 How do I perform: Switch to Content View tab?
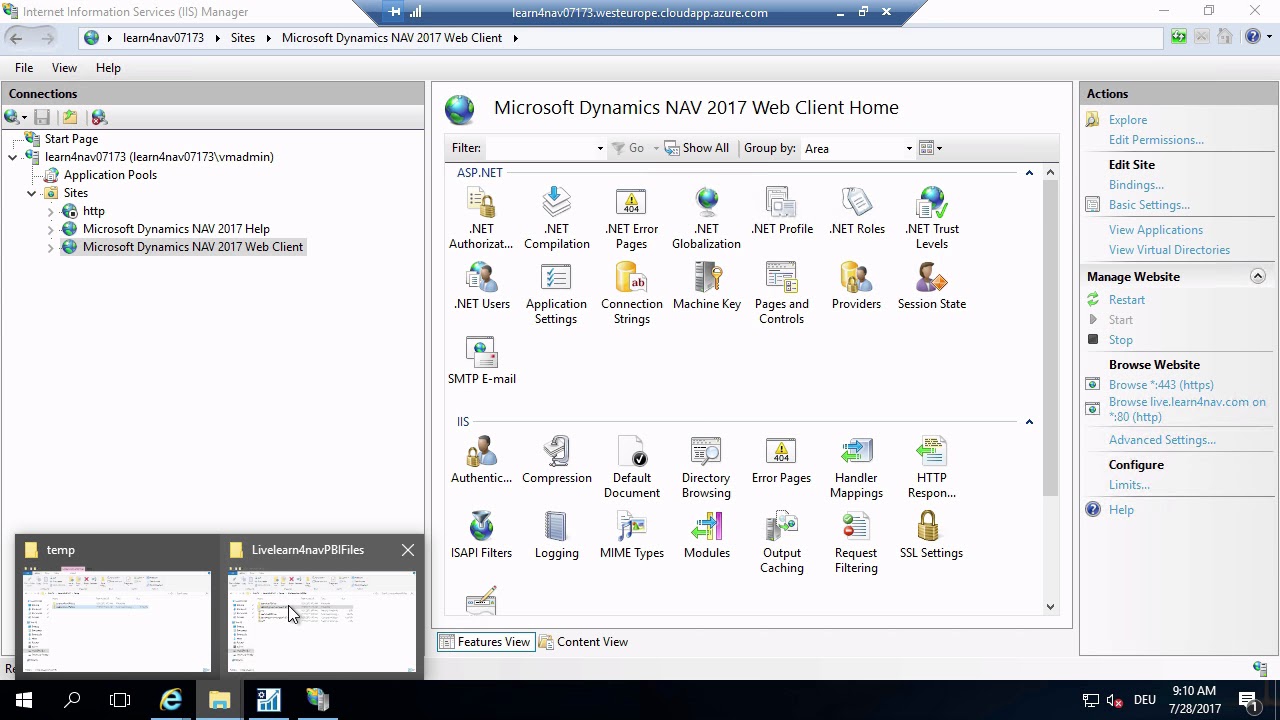click(584, 642)
